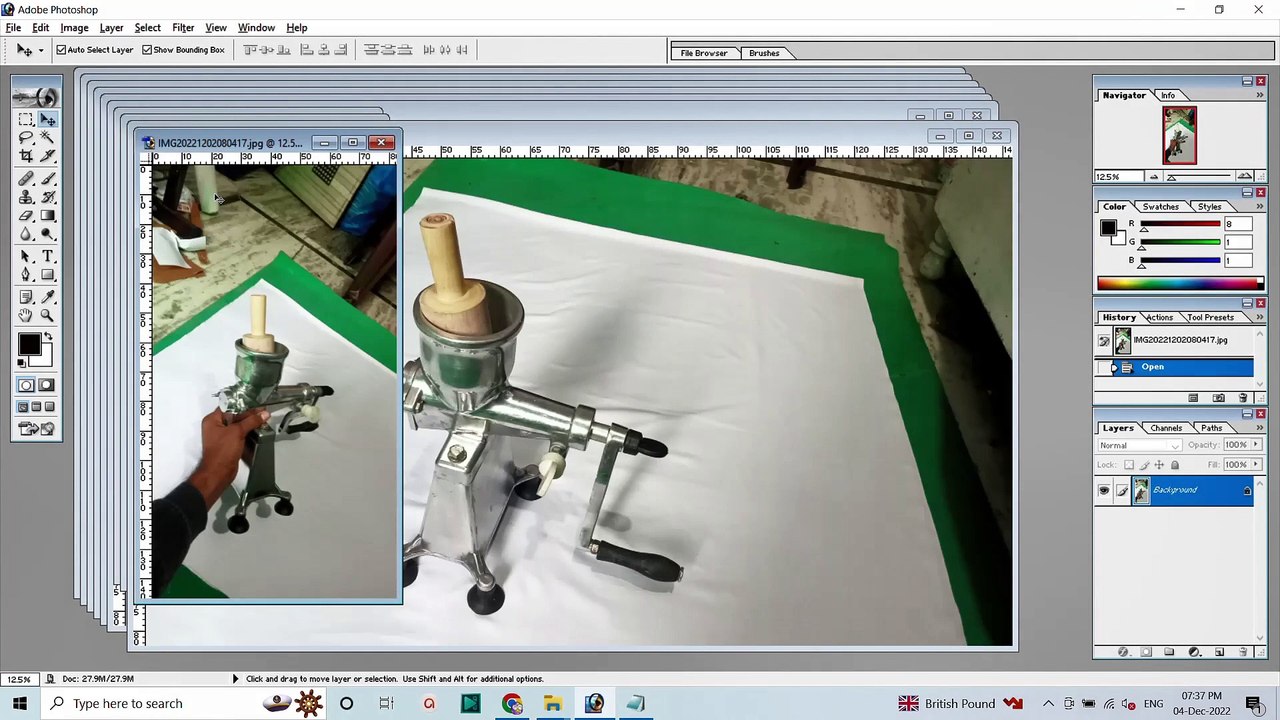
Task: Select the Move tool in the toolbox
Action: click(47, 119)
